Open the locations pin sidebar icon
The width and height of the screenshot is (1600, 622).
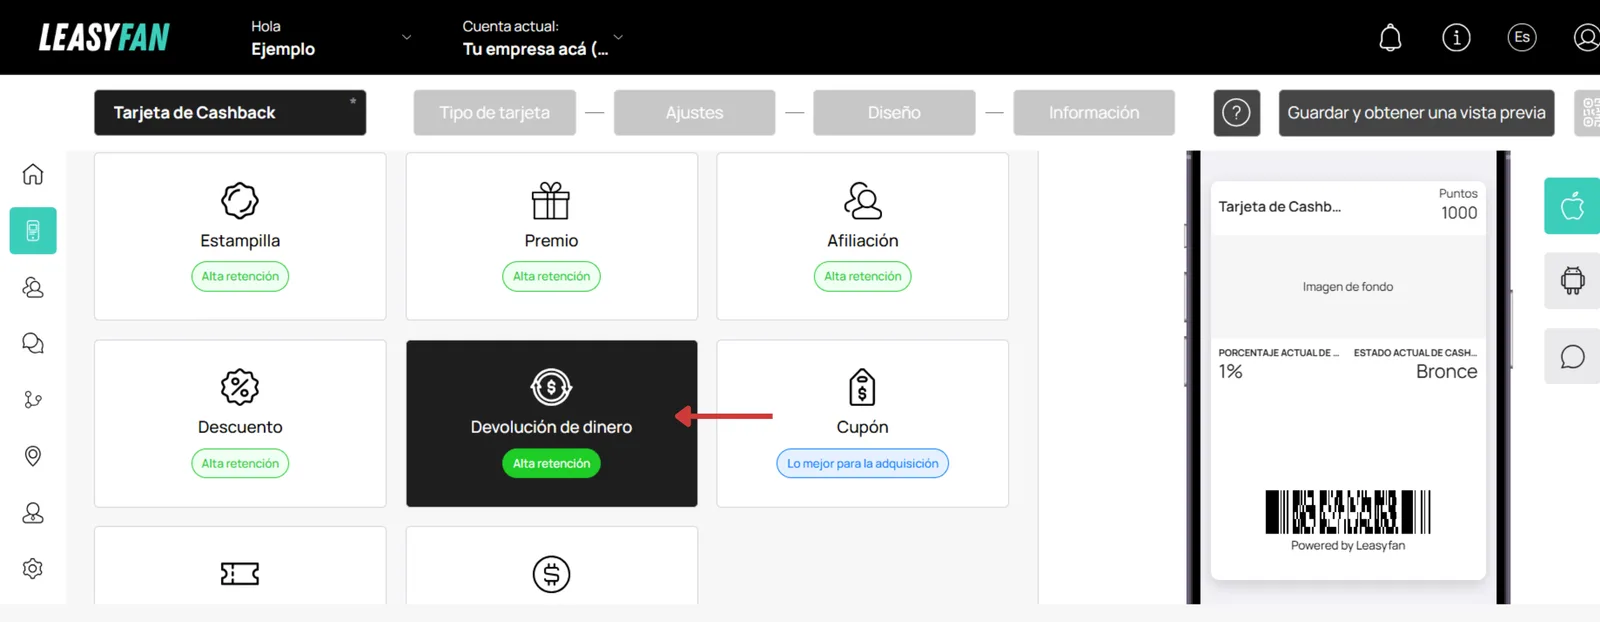[x=33, y=456]
